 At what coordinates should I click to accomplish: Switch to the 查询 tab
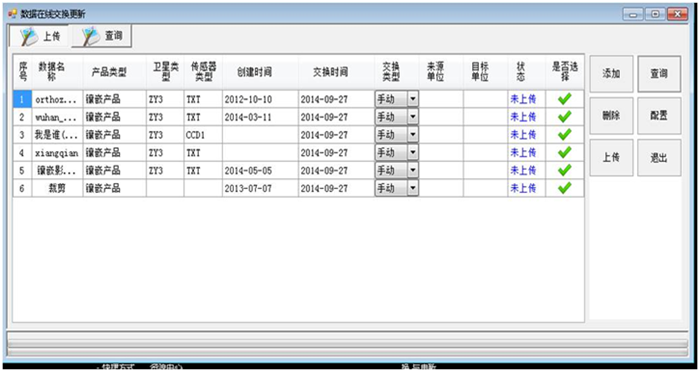pyautogui.click(x=101, y=36)
